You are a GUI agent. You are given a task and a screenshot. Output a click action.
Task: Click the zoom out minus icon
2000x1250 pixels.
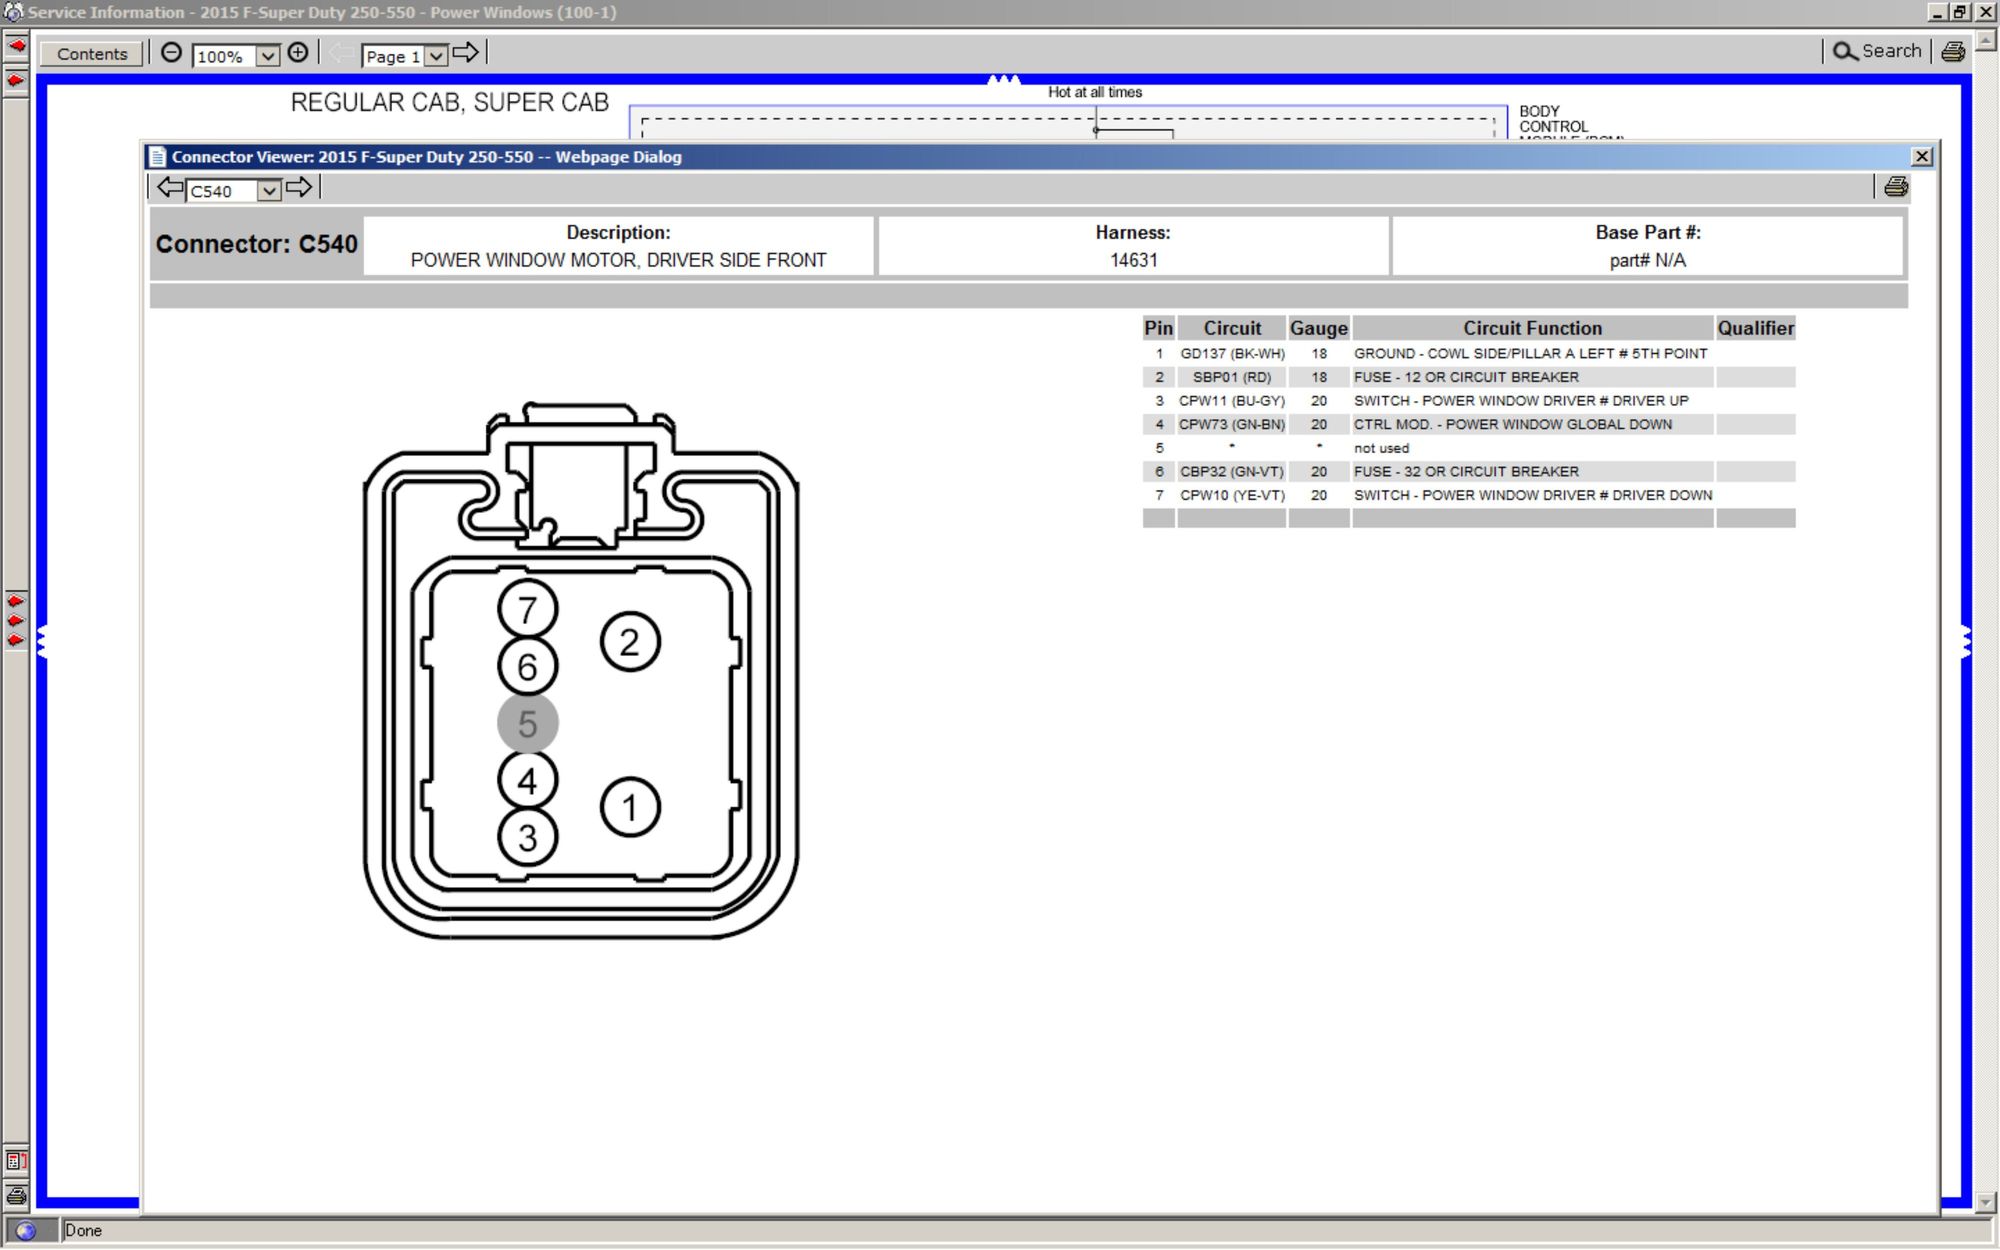171,53
